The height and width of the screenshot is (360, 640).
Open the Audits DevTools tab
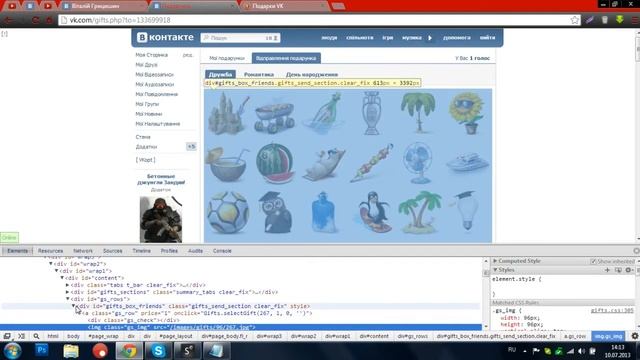point(195,251)
